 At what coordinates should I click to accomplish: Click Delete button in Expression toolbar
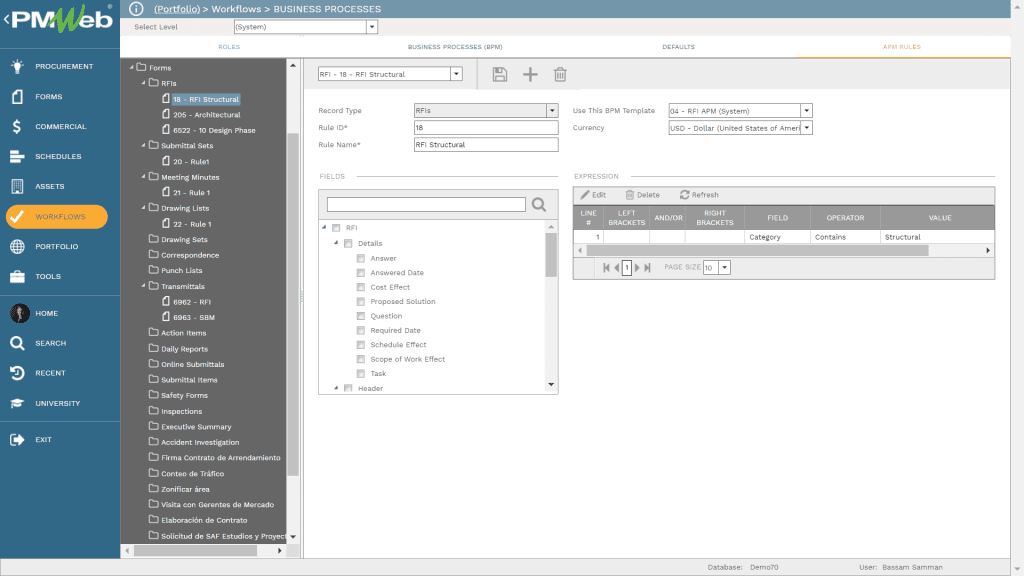click(x=643, y=195)
